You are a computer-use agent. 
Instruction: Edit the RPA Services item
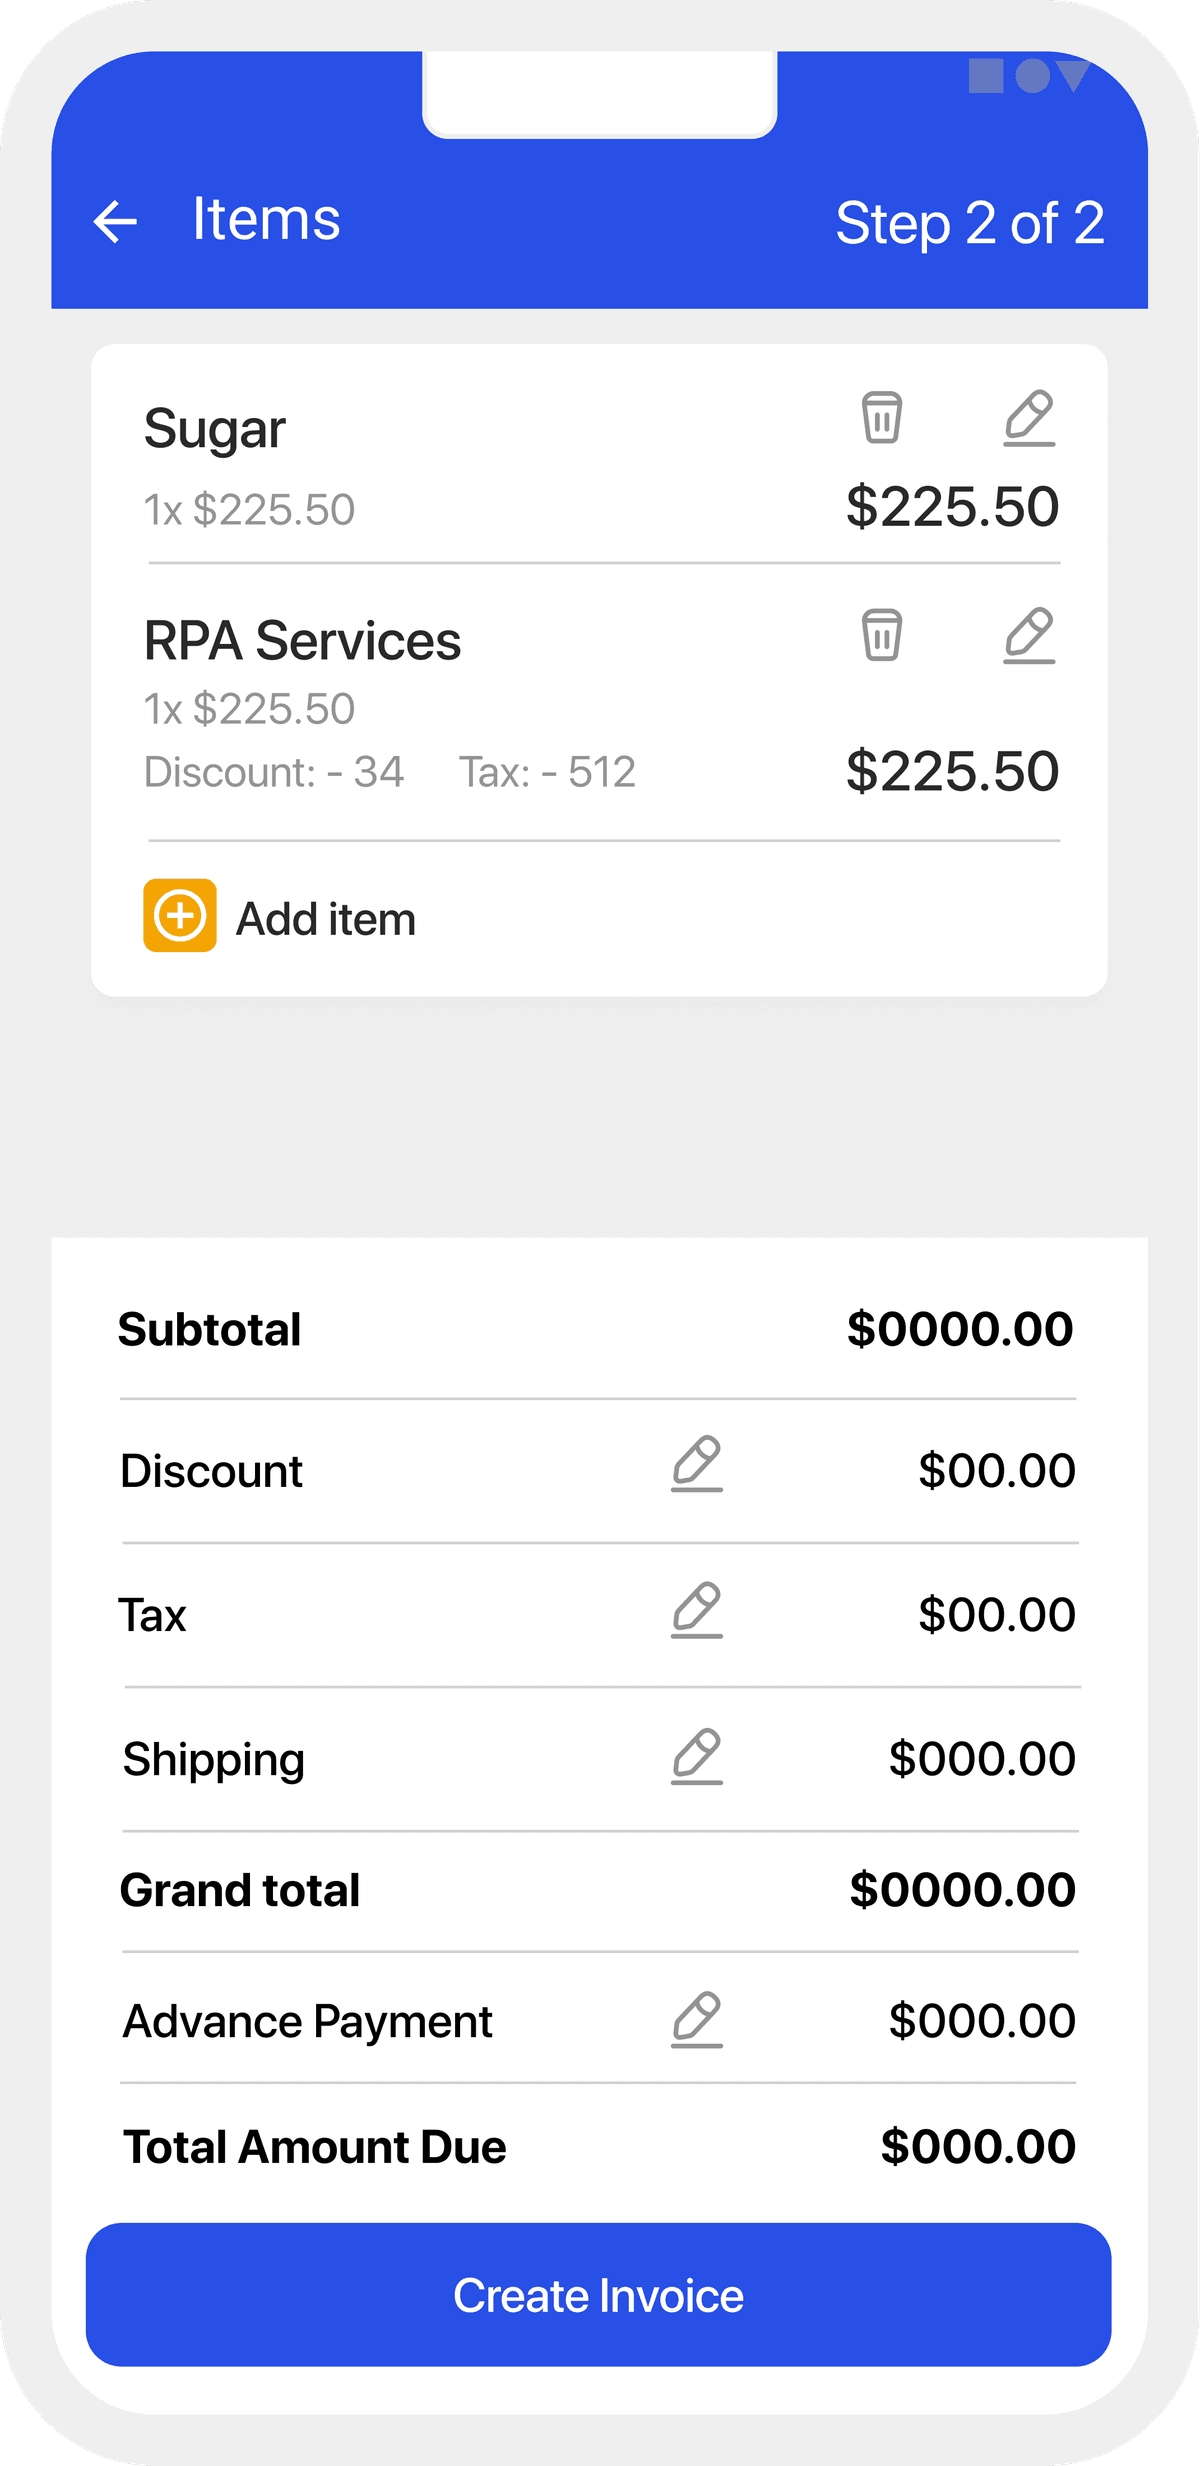click(x=1029, y=635)
